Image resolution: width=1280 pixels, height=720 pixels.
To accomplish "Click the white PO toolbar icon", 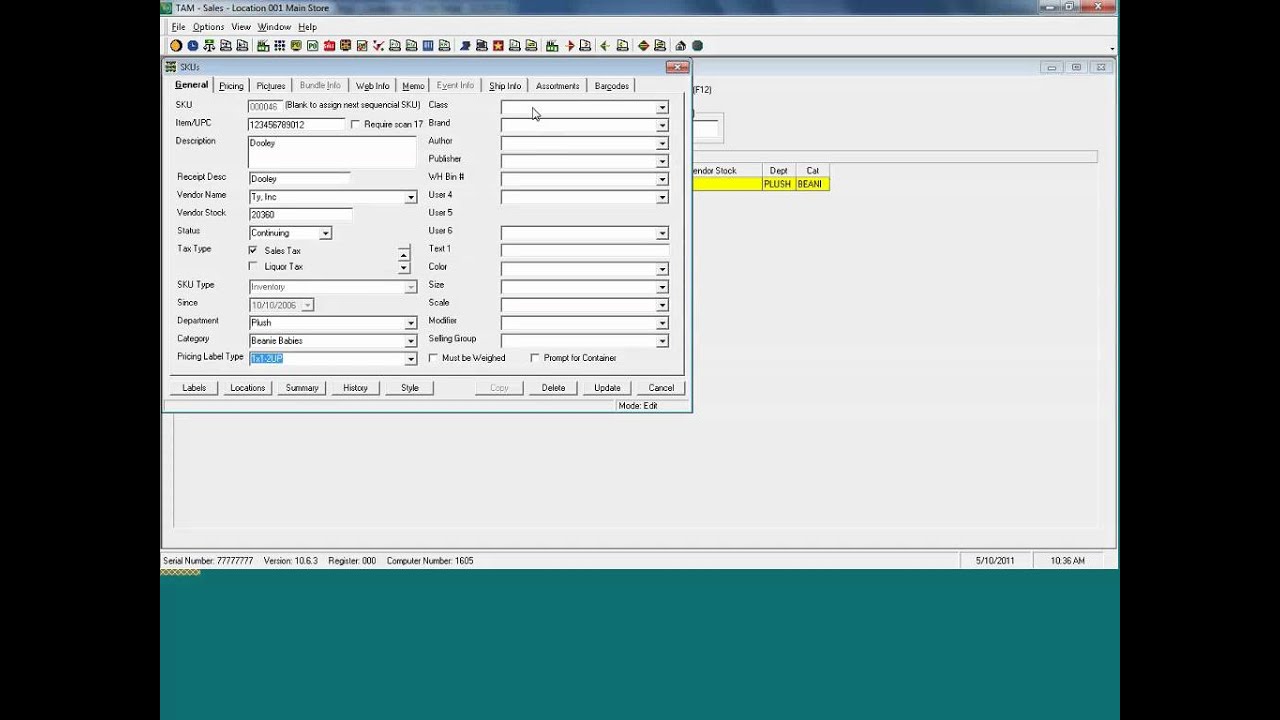I will pyautogui.click(x=313, y=46).
